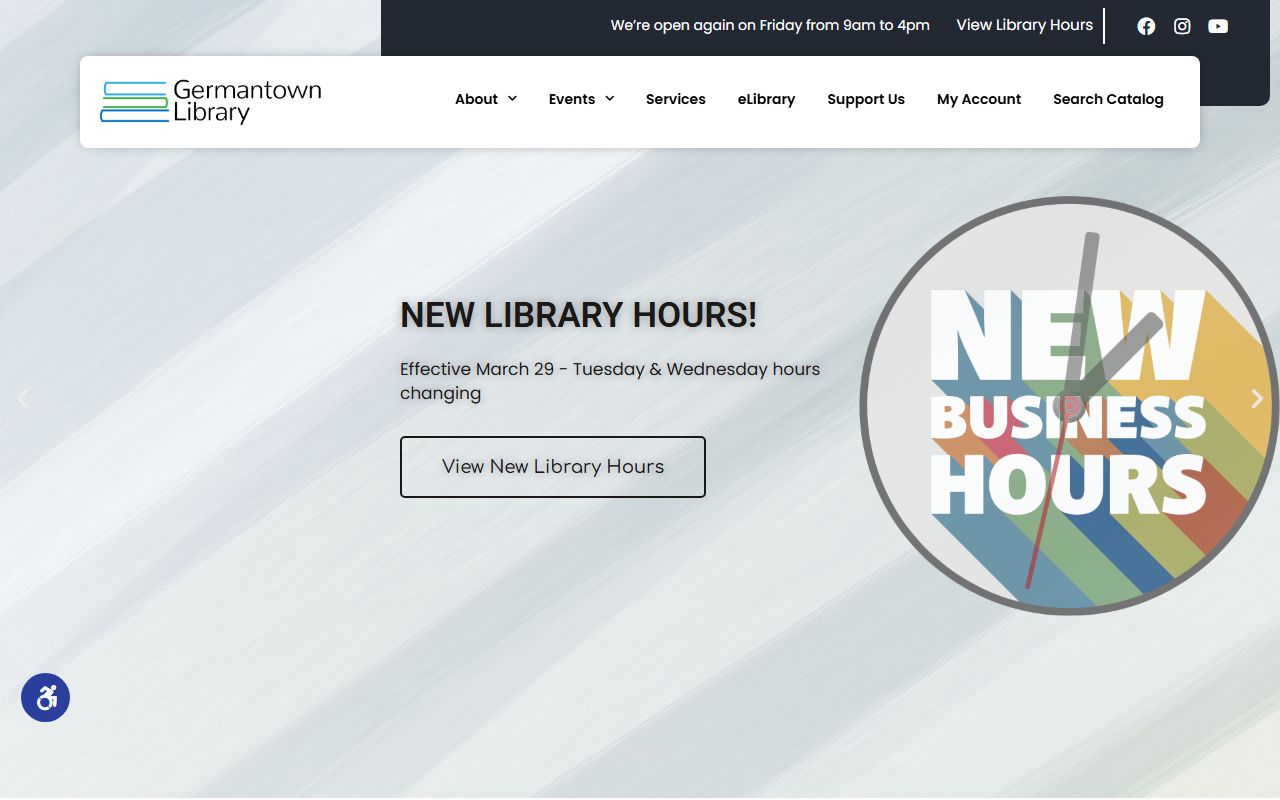Viewport: 1280px width, 800px height.
Task: Click the Germantown Library logo
Action: [211, 102]
